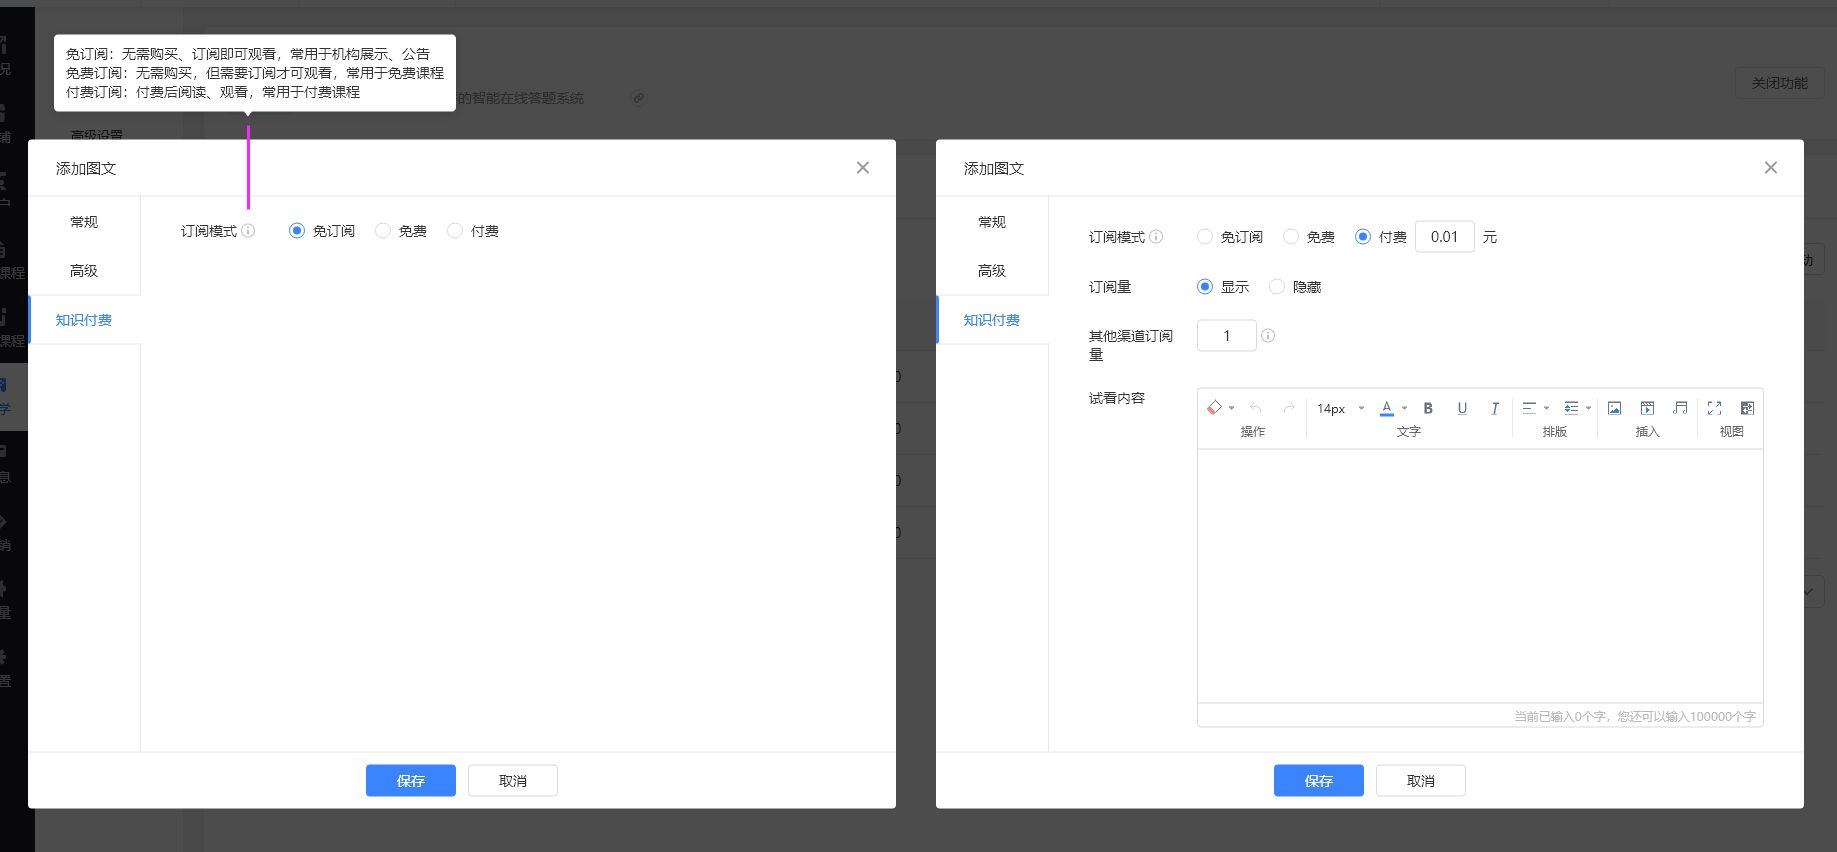Viewport: 1837px width, 852px height.
Task: Open 知识付费 tab in right dialog
Action: click(x=992, y=320)
